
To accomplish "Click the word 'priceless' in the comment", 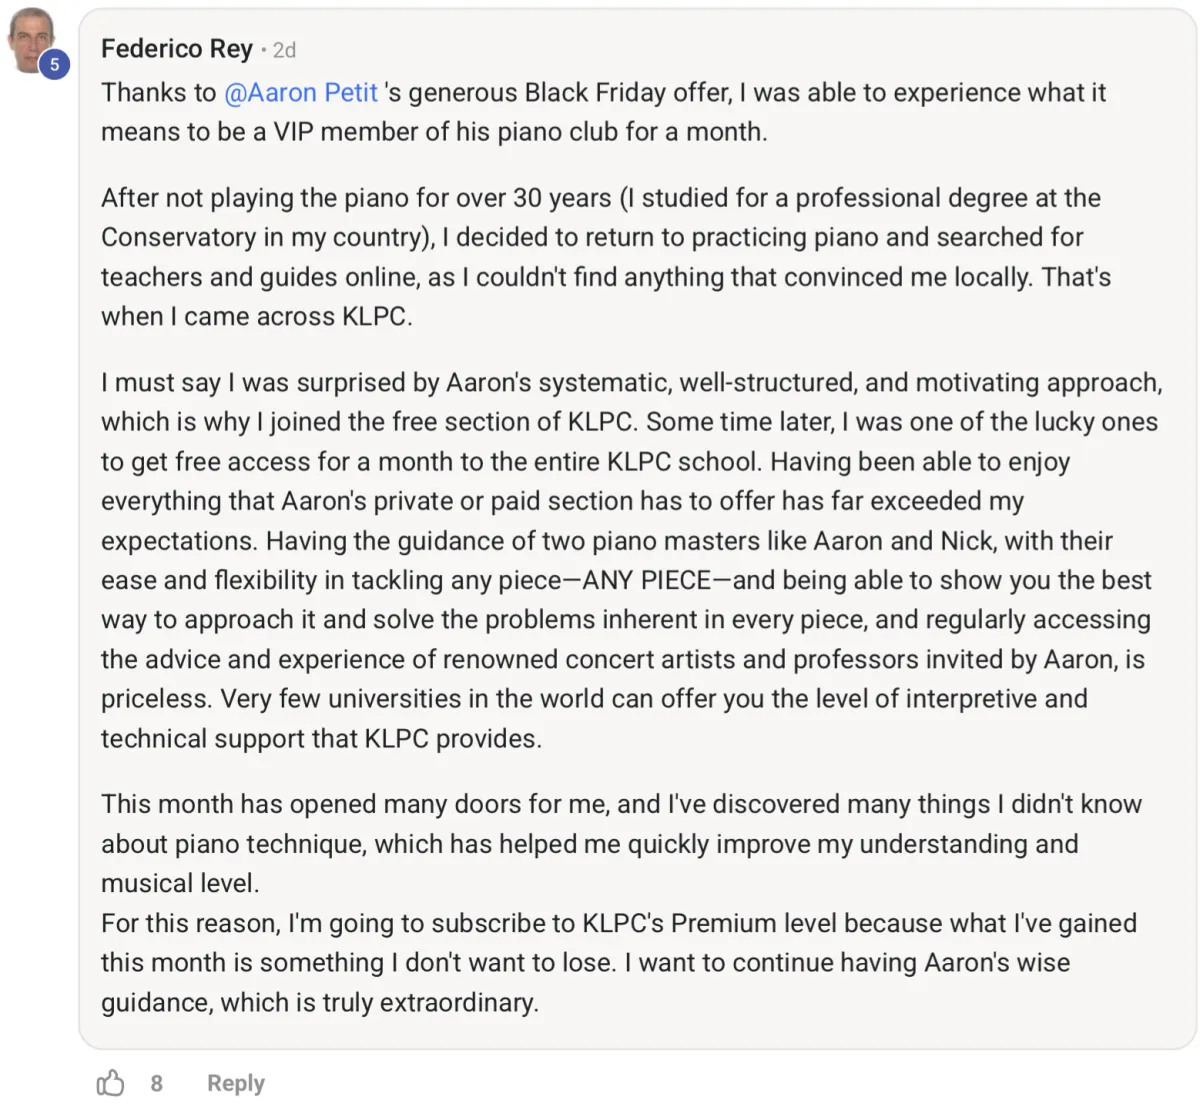I will (155, 699).
